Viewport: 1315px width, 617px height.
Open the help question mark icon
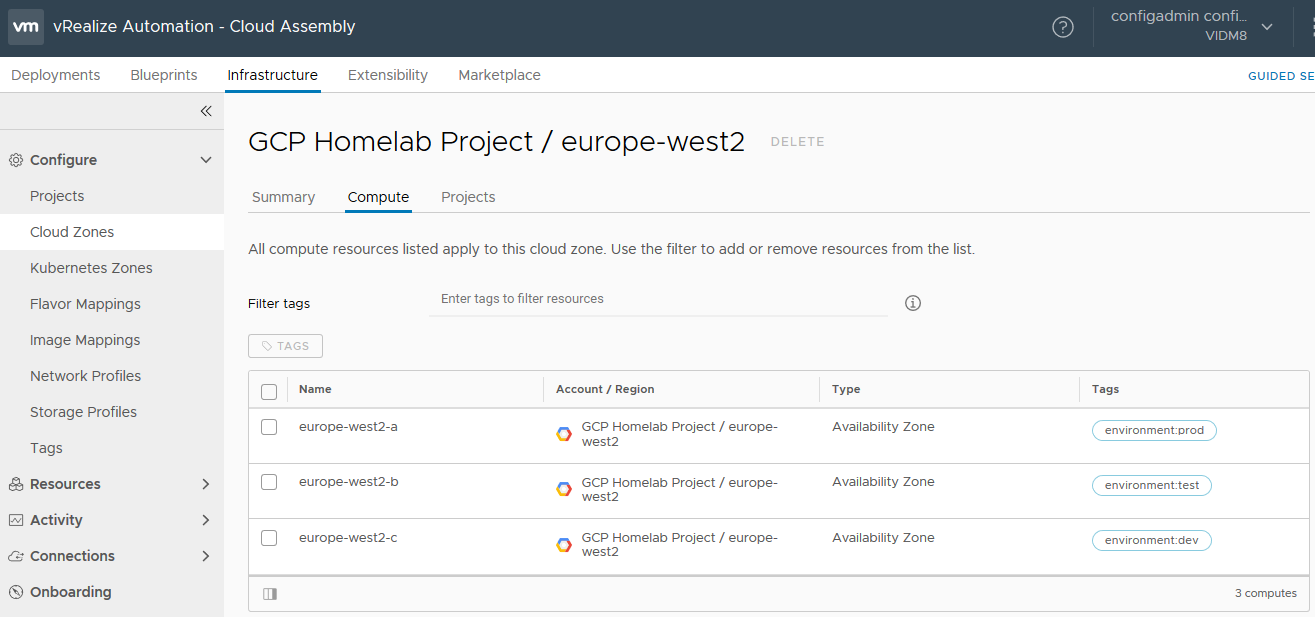[1063, 27]
